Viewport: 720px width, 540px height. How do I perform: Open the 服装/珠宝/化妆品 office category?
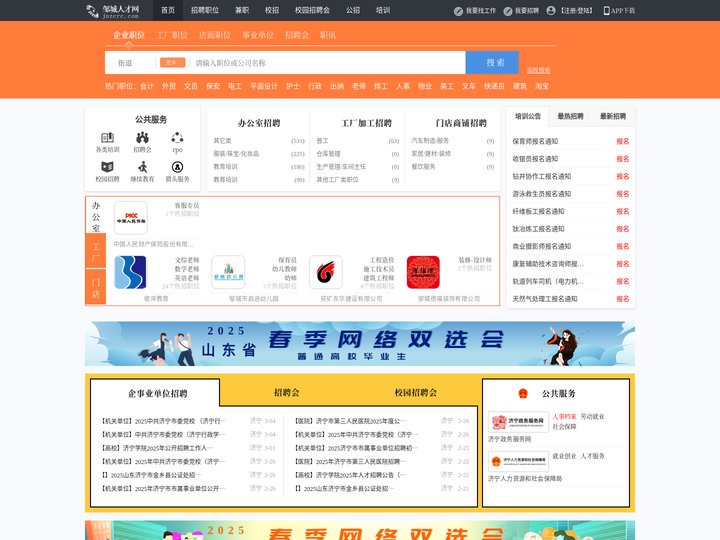[x=236, y=154]
